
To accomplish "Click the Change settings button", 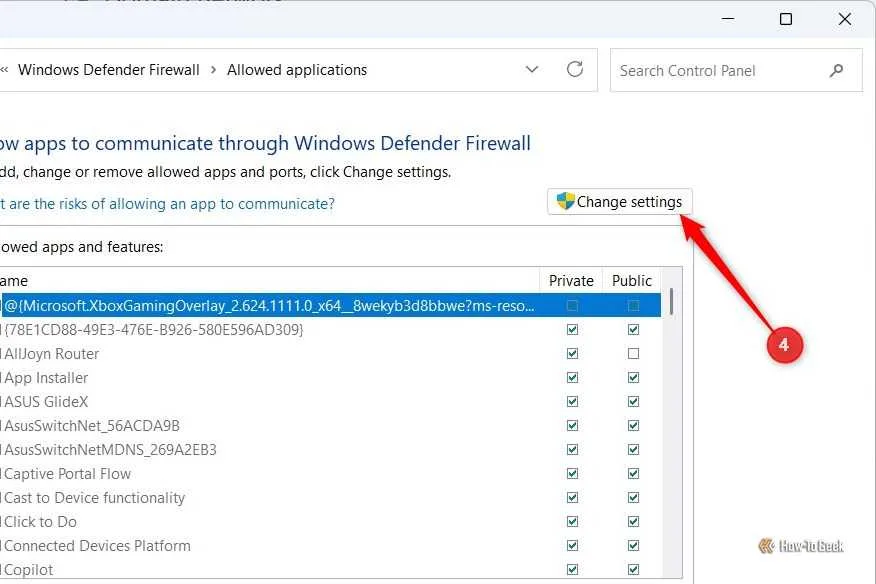I will coord(620,202).
